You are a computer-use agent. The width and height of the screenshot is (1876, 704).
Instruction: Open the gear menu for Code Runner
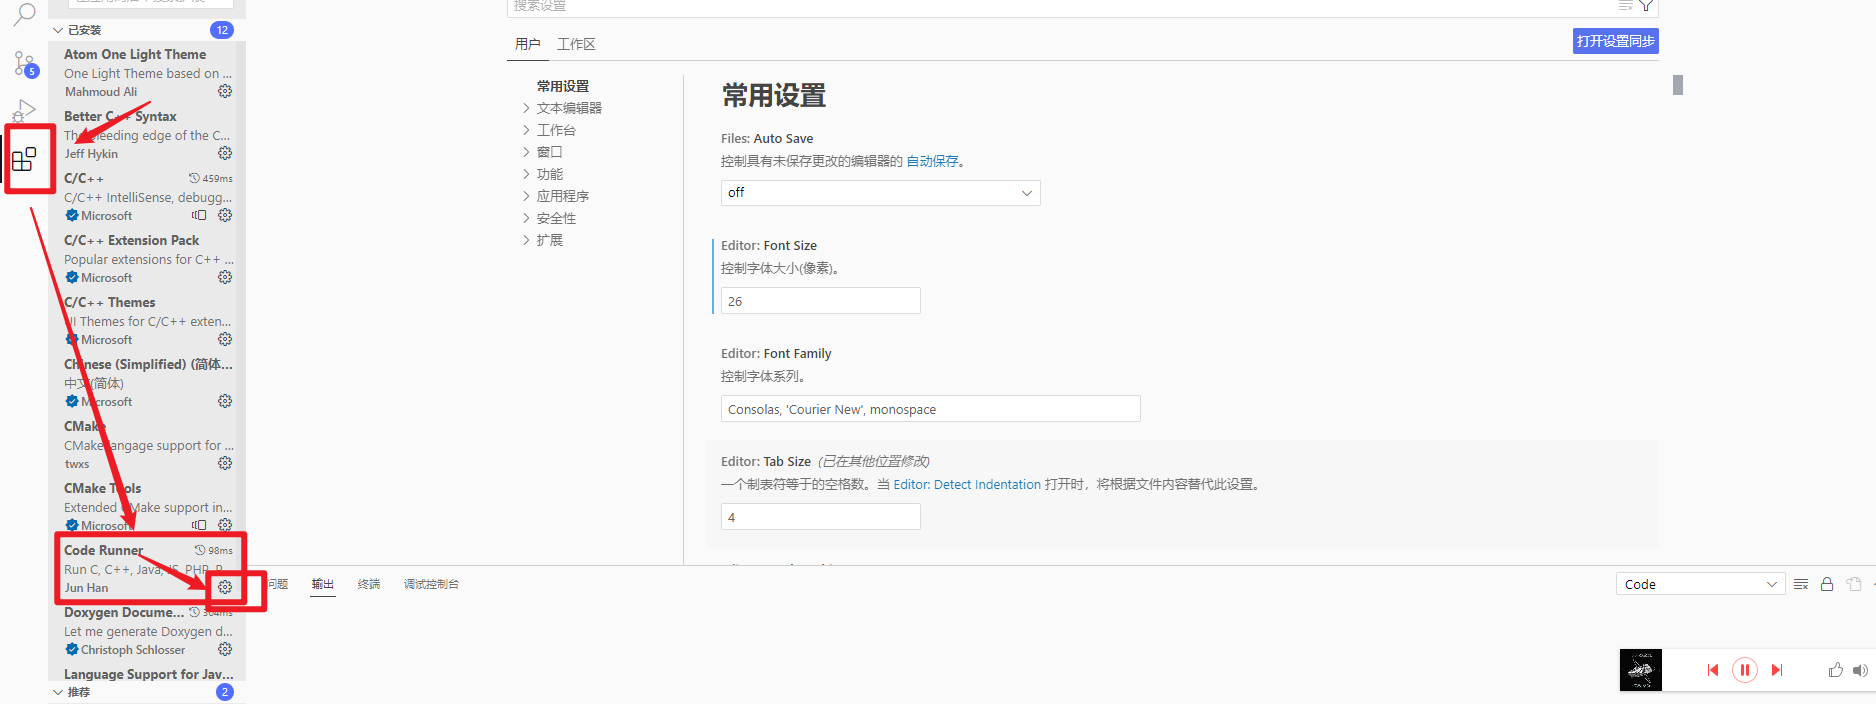click(225, 587)
